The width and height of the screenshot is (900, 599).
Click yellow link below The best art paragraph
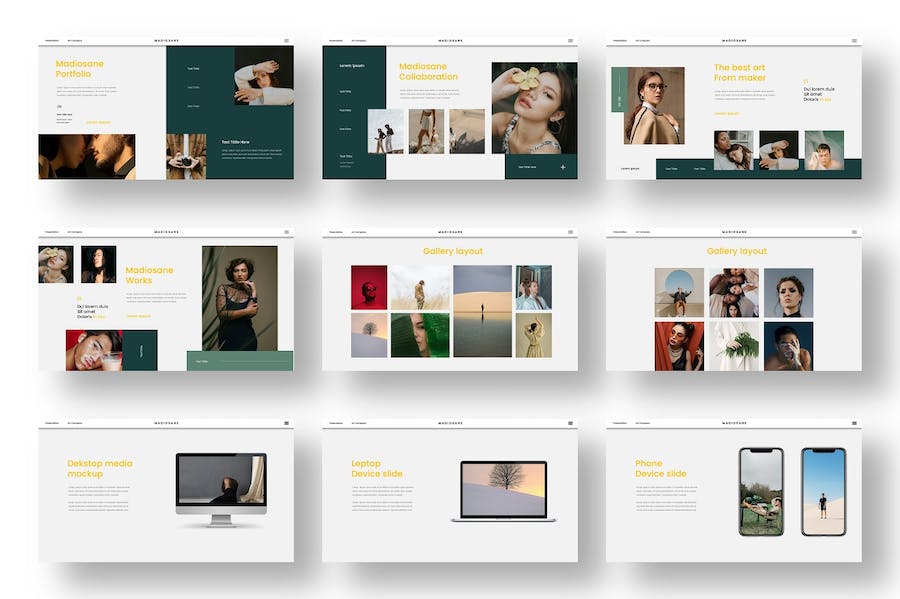click(x=726, y=114)
